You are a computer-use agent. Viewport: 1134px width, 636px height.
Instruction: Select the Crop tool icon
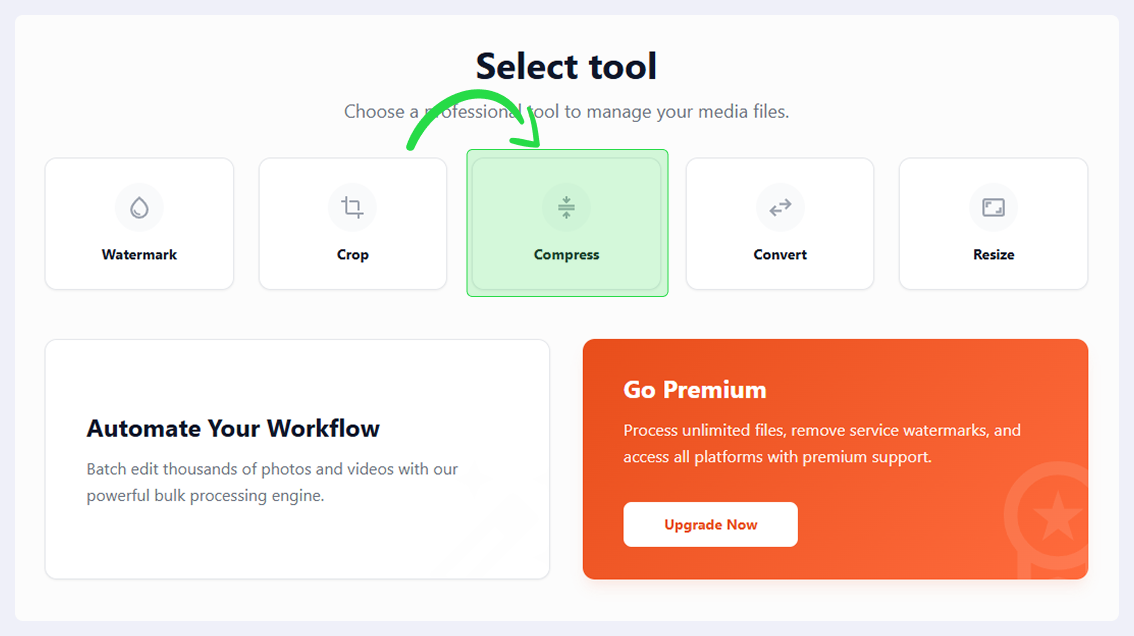point(352,208)
